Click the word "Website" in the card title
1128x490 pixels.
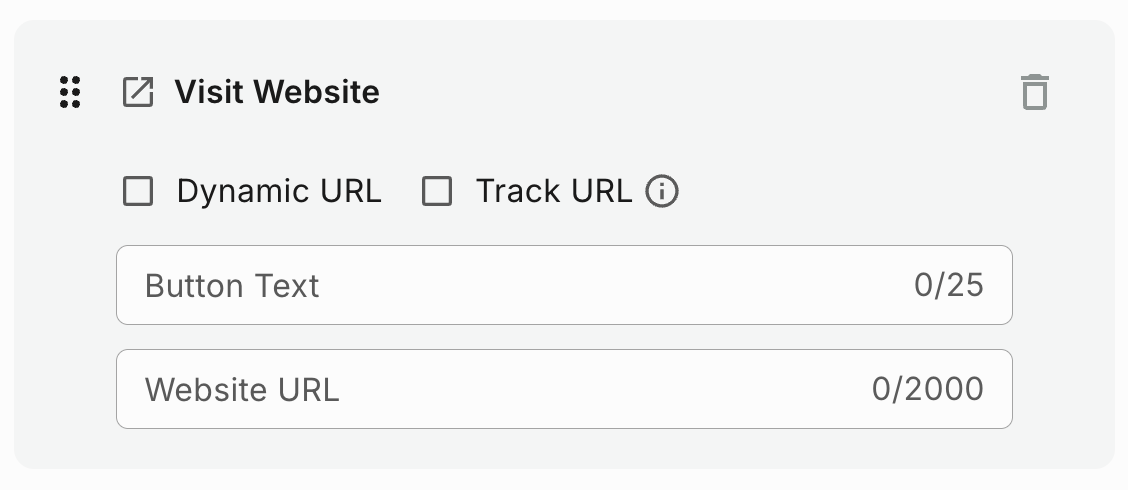(x=315, y=92)
